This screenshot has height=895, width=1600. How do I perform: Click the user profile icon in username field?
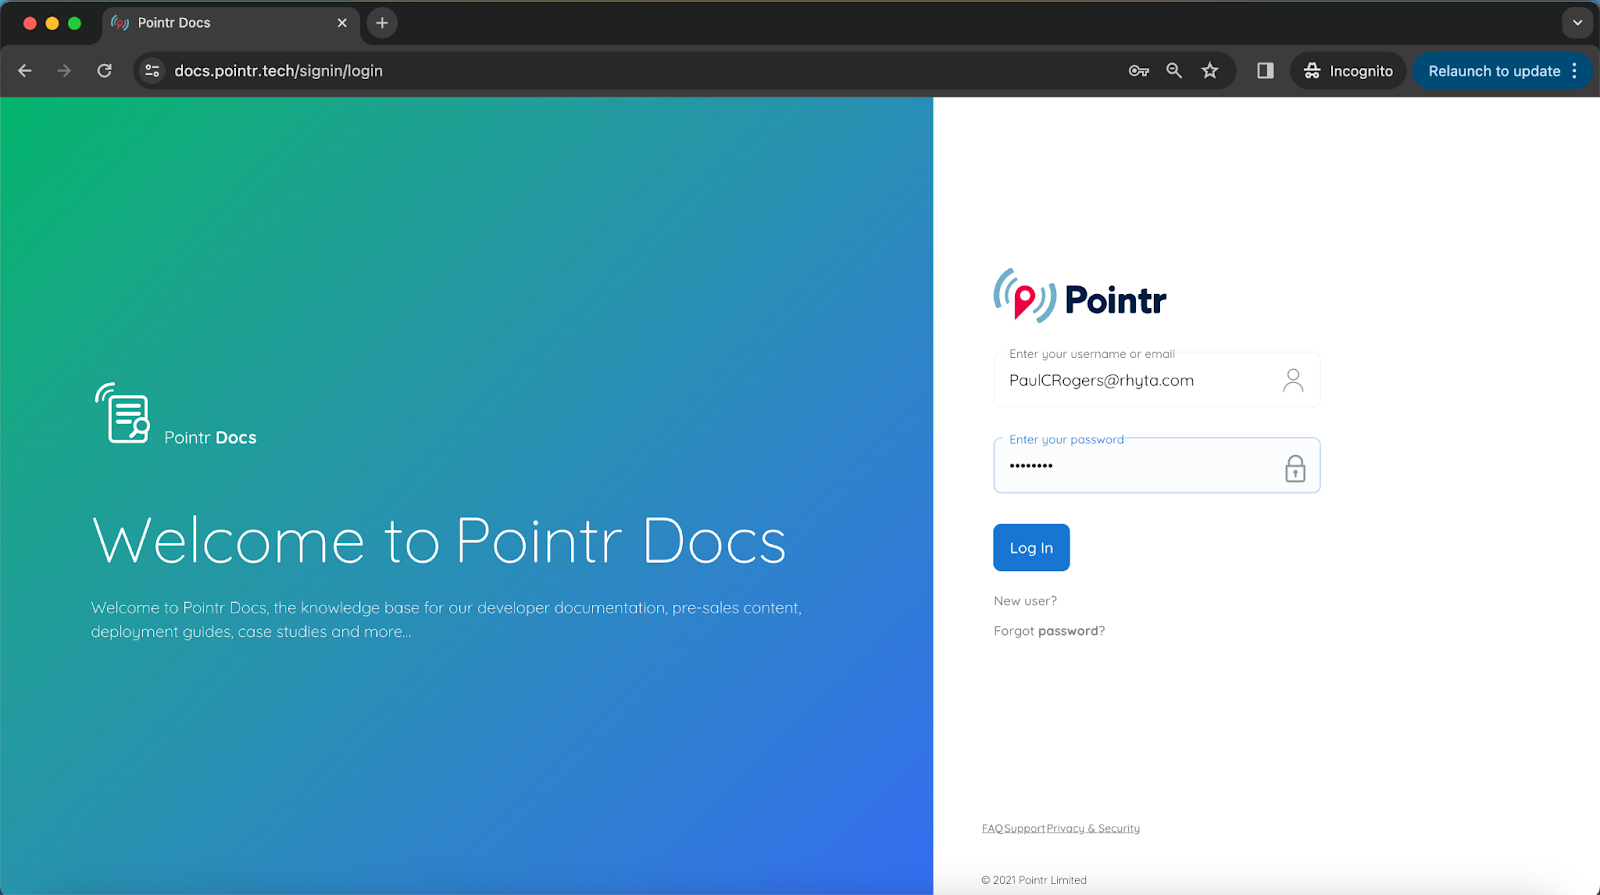(x=1293, y=380)
